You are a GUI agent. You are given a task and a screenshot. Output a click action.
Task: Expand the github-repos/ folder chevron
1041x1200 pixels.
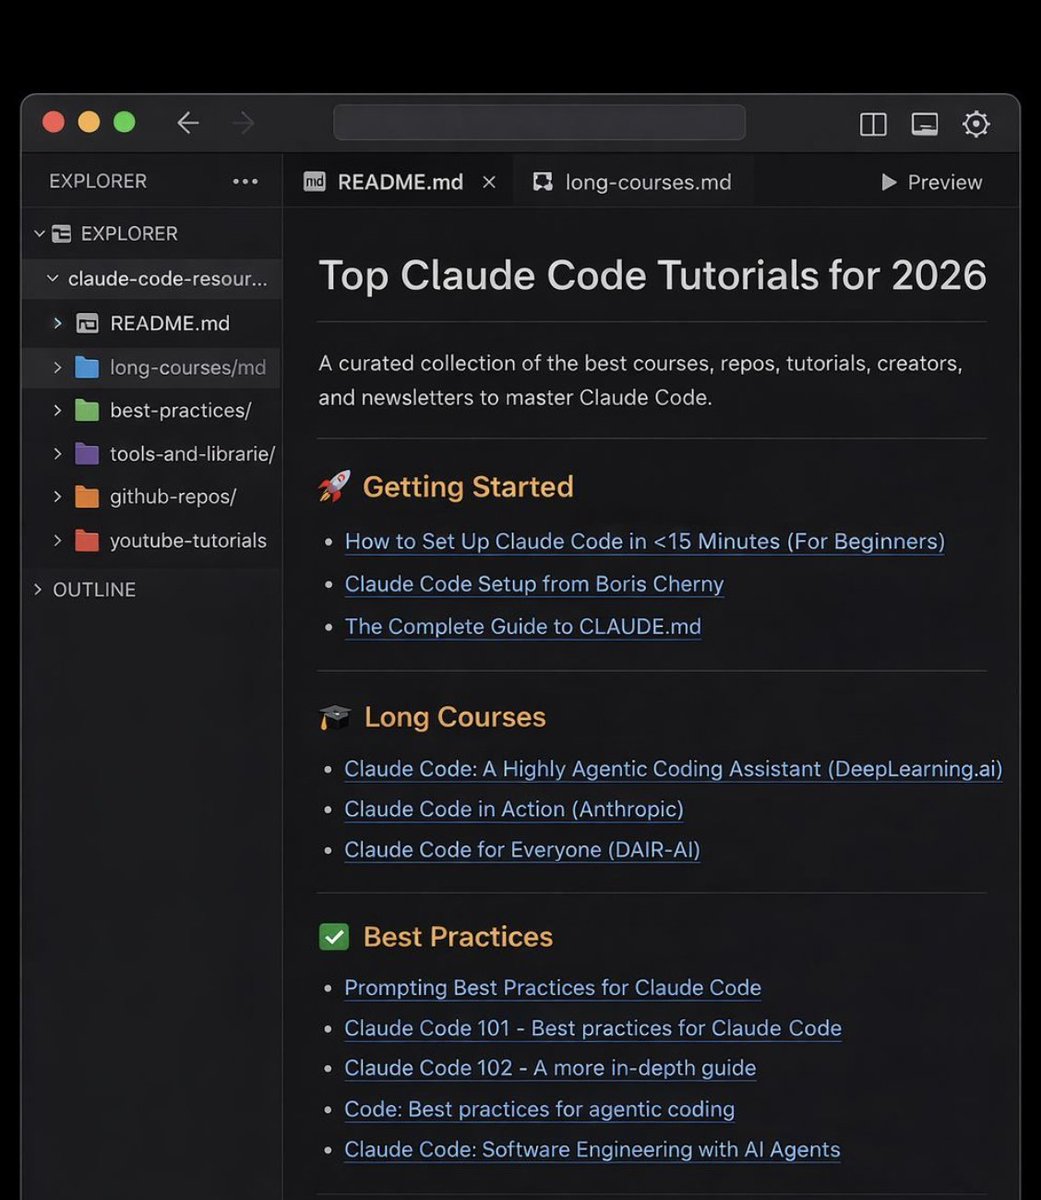click(57, 497)
